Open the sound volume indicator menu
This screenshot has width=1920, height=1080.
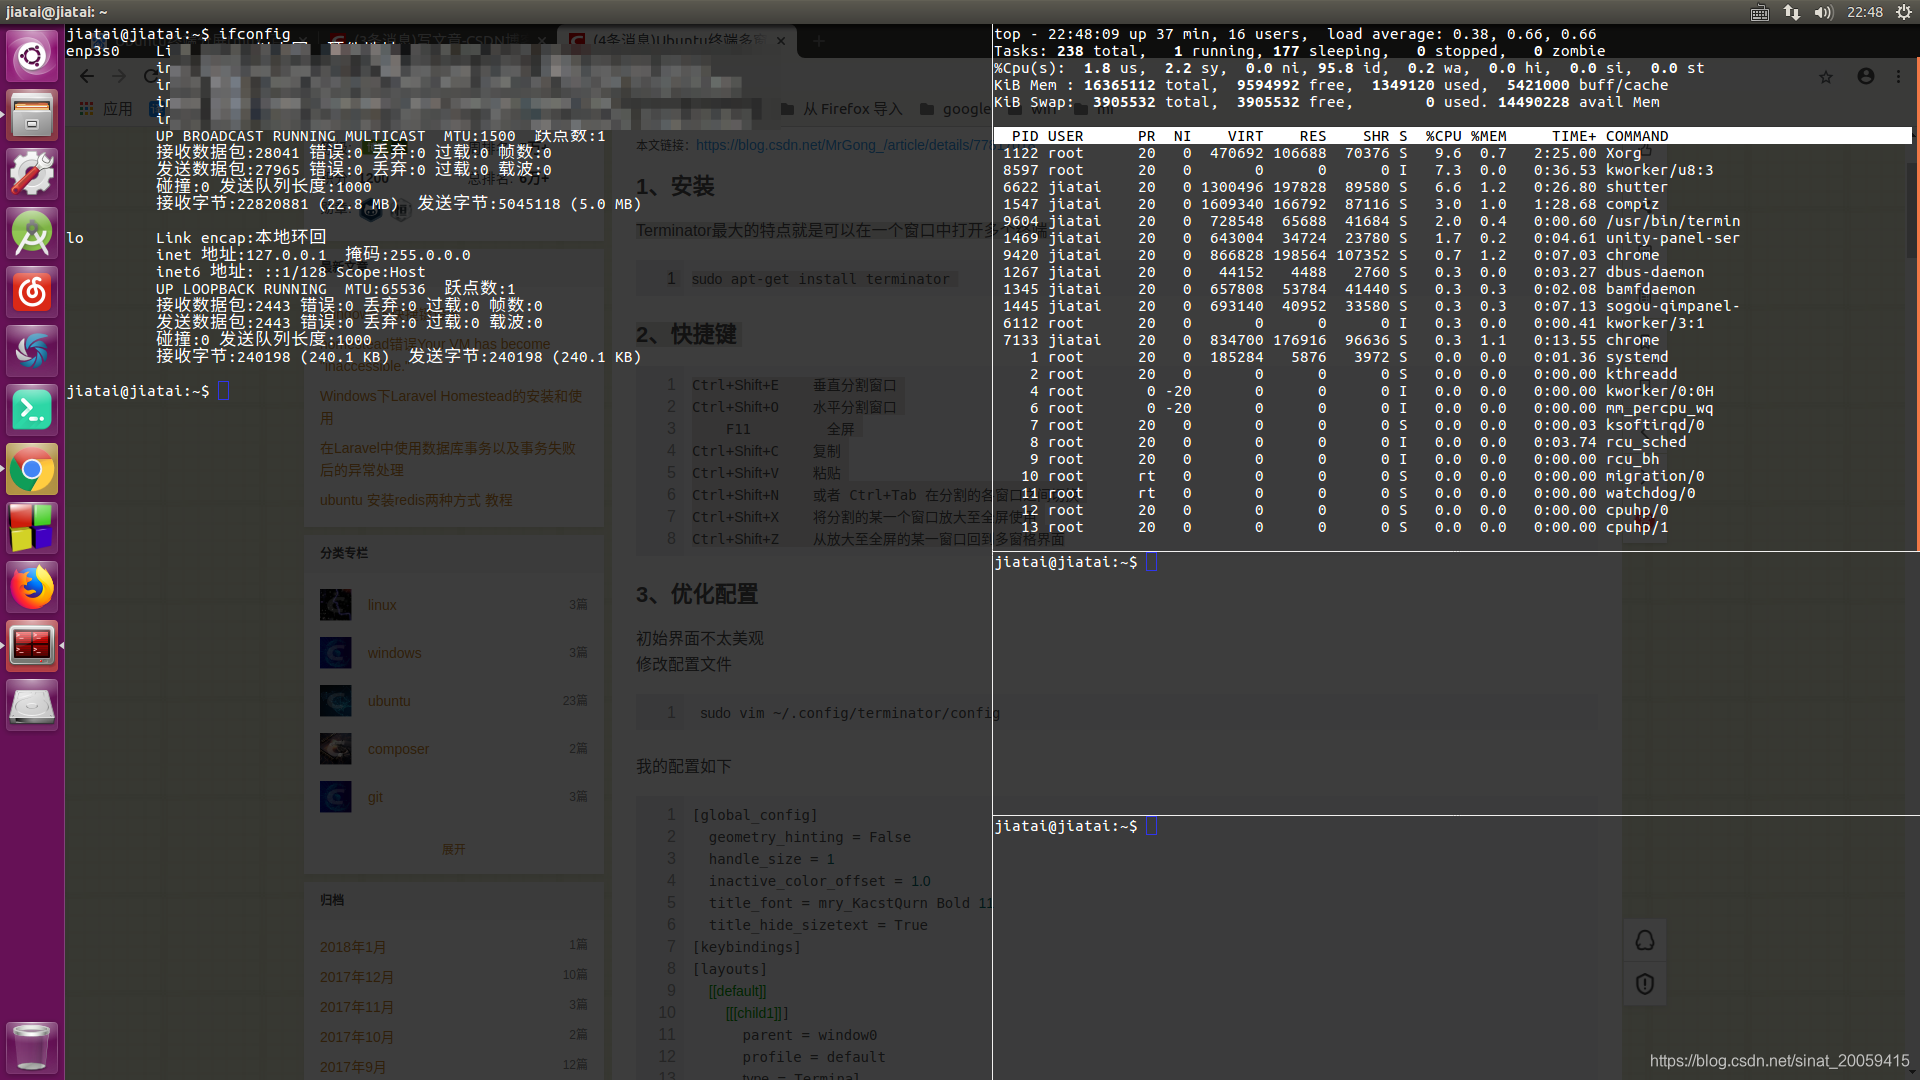pyautogui.click(x=1823, y=12)
